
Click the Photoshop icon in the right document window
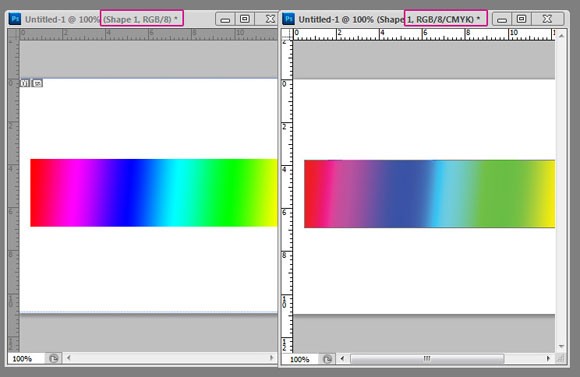click(289, 19)
